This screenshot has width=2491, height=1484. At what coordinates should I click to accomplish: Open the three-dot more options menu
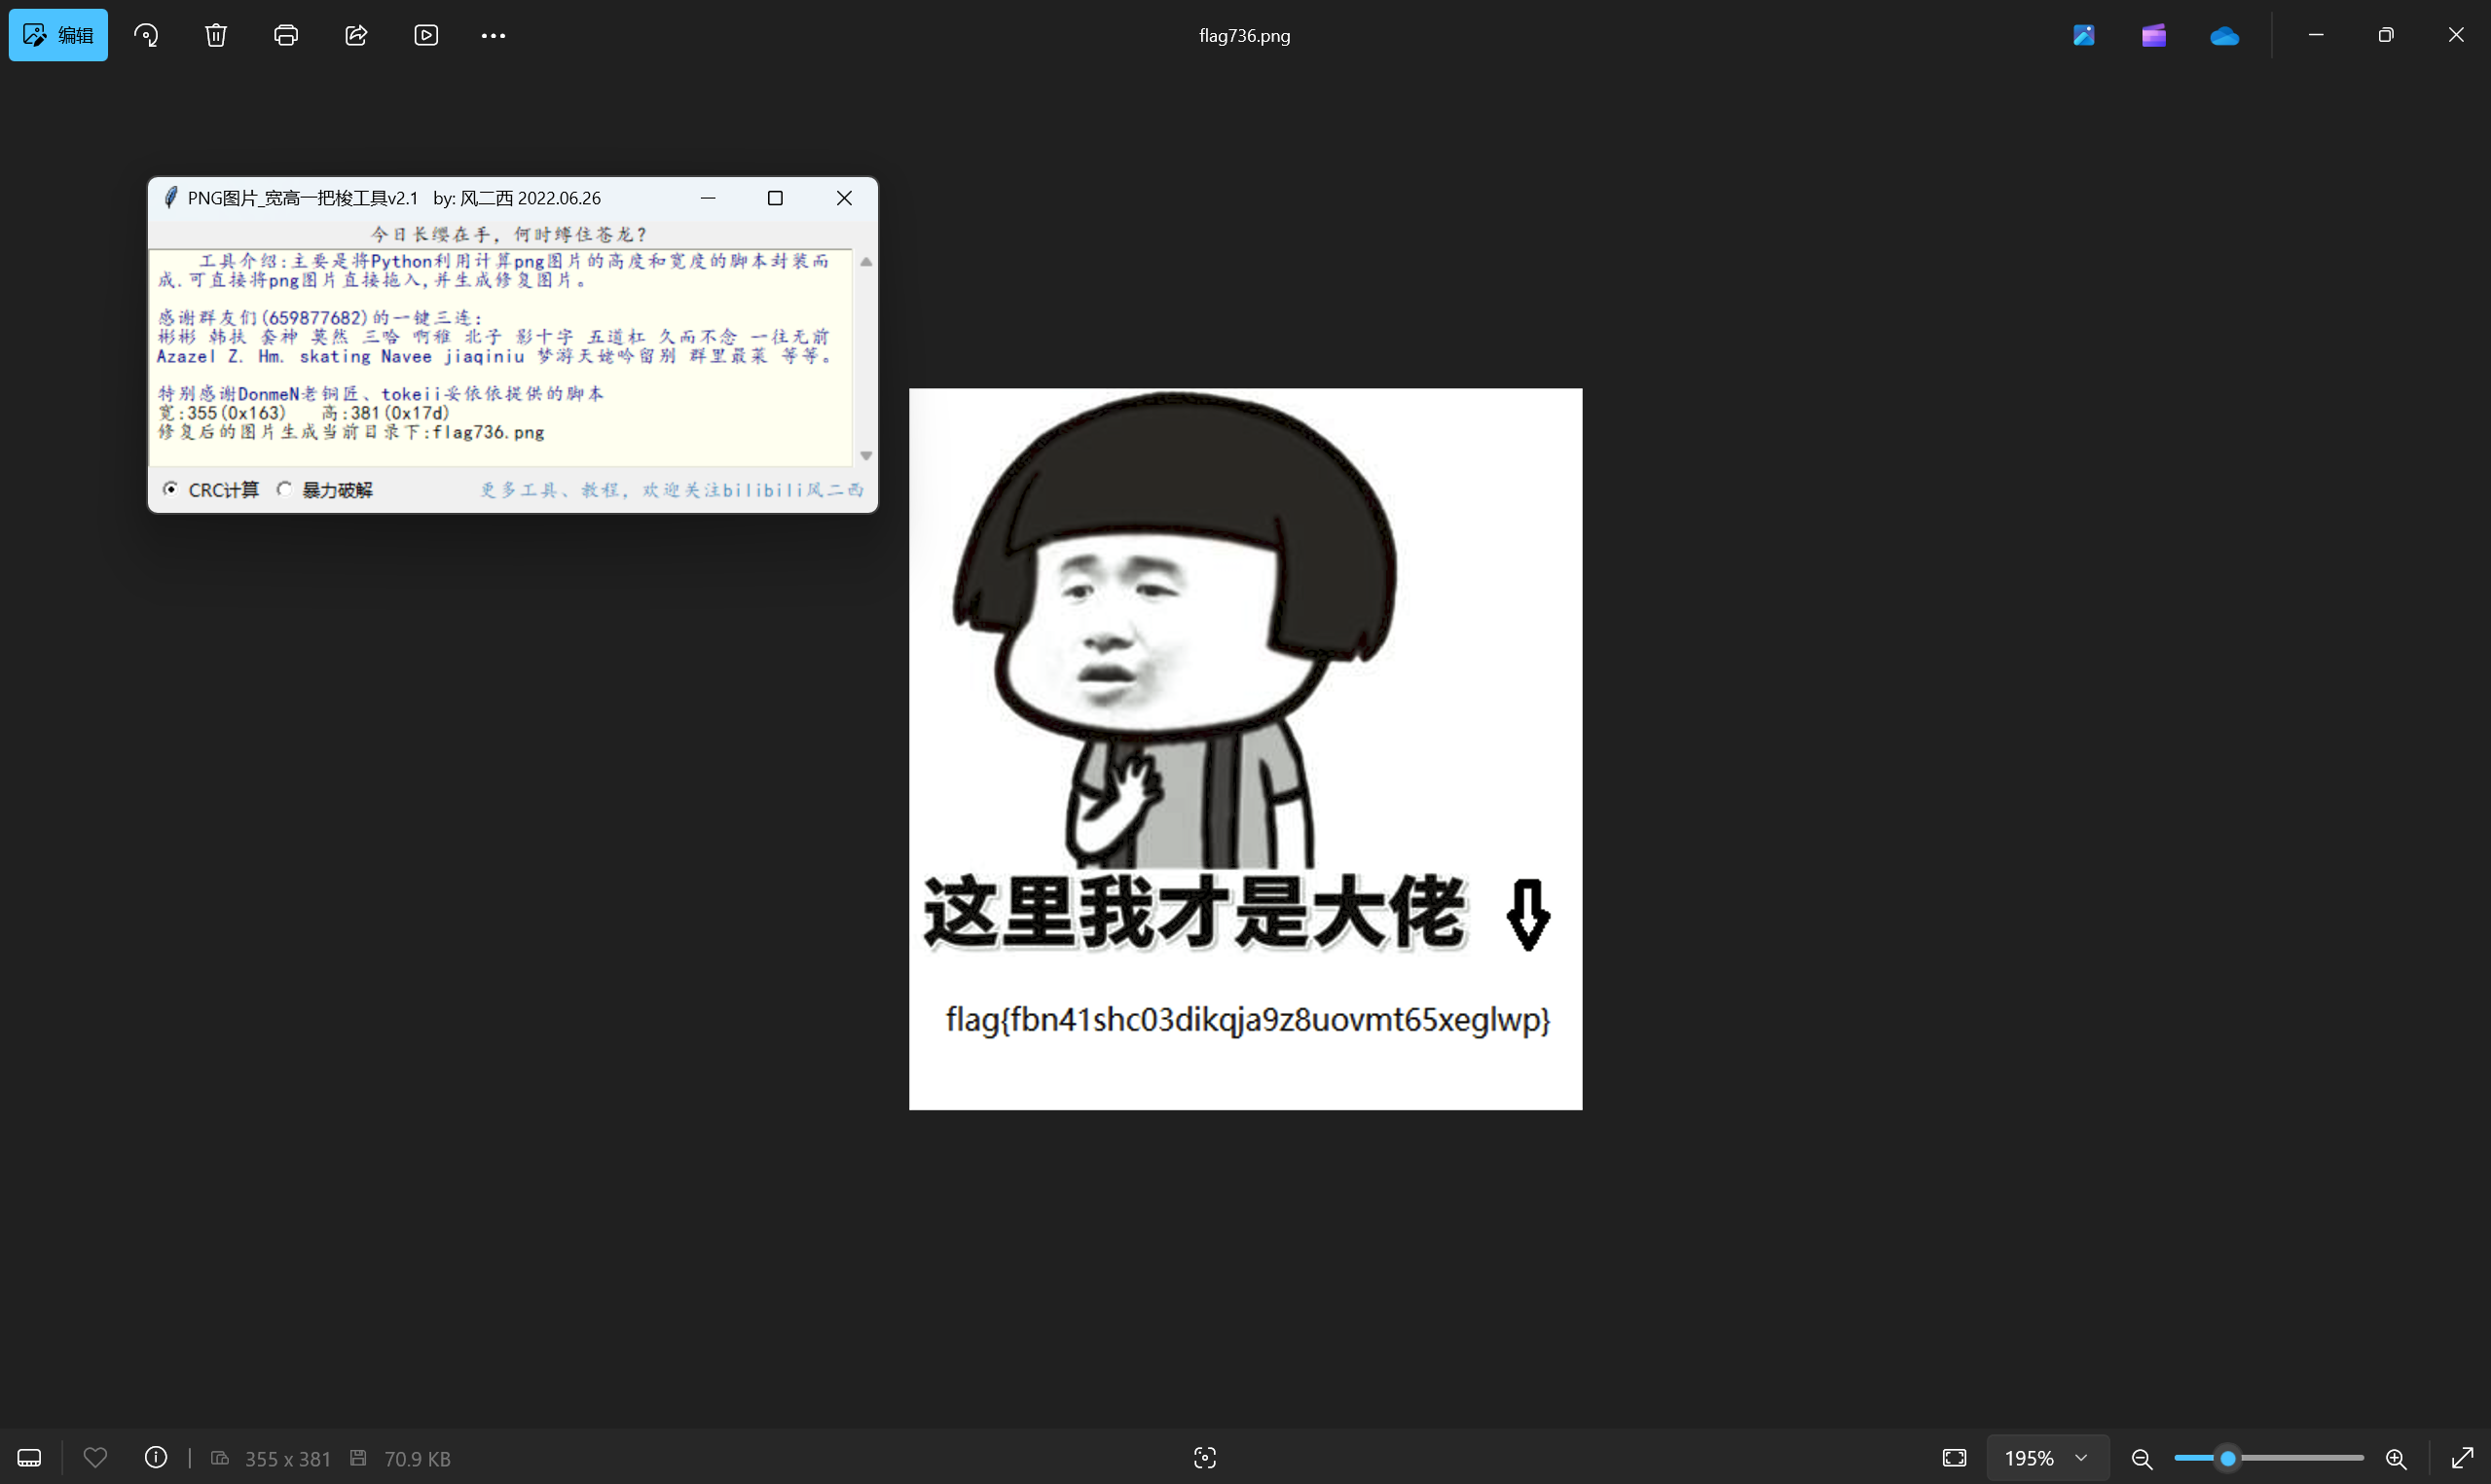[x=493, y=35]
